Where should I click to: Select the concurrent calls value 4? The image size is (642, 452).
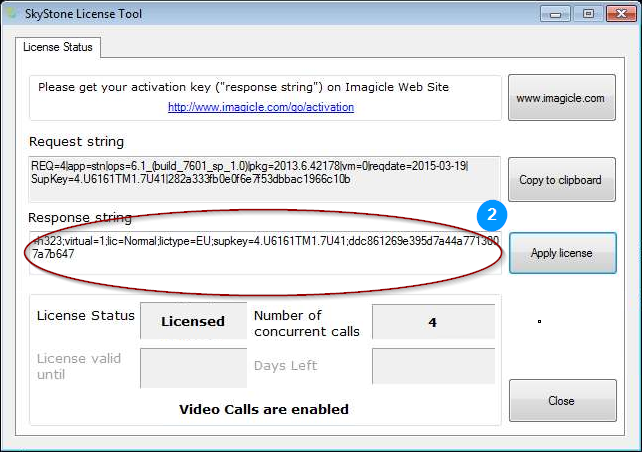[x=433, y=322]
